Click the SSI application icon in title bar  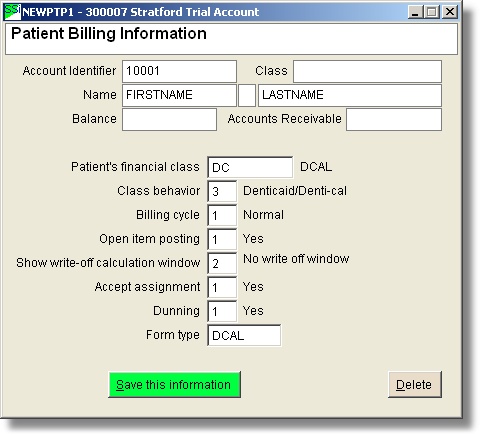point(13,12)
